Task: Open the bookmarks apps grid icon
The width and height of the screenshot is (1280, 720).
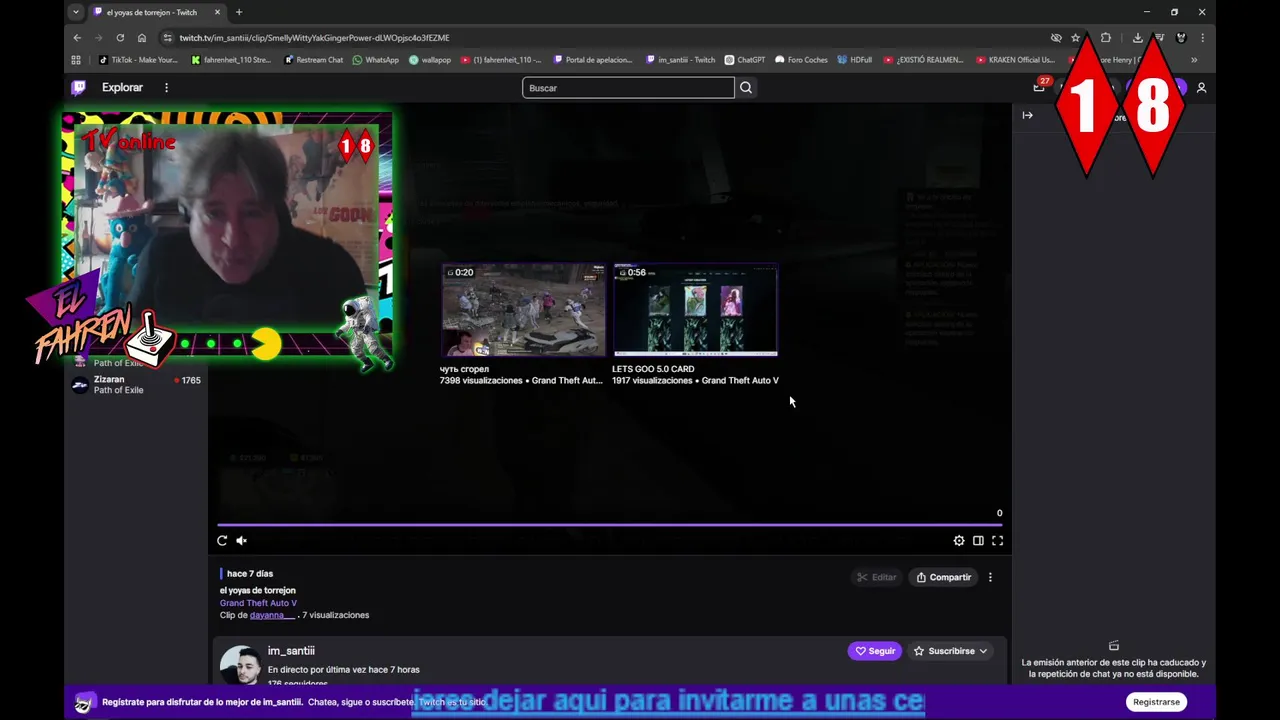Action: pos(76,60)
